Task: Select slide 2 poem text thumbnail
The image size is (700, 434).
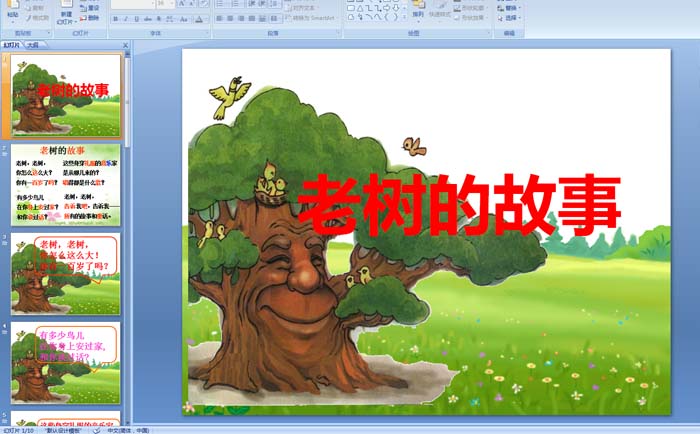Action: click(66, 184)
